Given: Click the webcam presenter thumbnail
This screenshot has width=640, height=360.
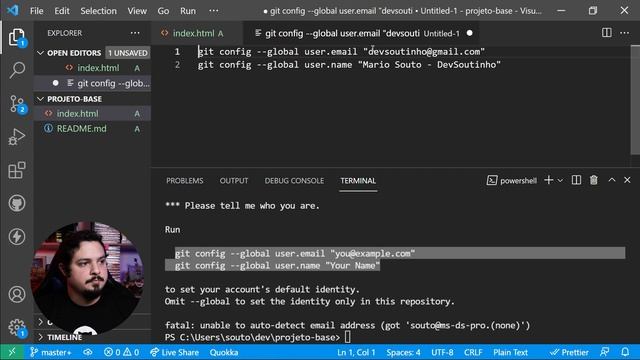Looking at the screenshot, I should coord(87,278).
